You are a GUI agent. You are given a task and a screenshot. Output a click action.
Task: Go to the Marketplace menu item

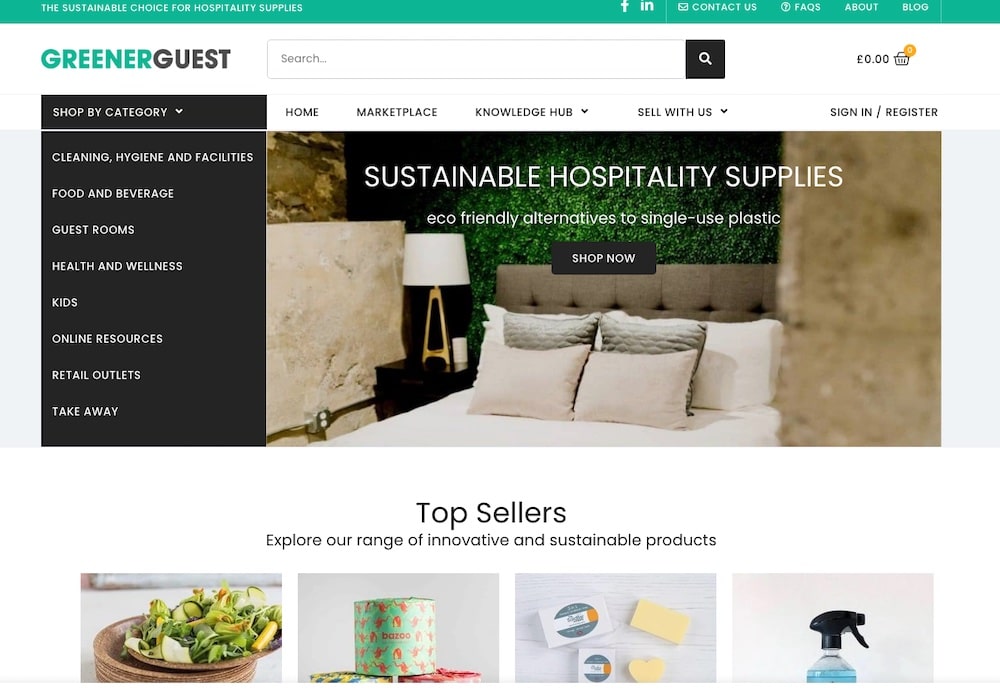pos(397,112)
